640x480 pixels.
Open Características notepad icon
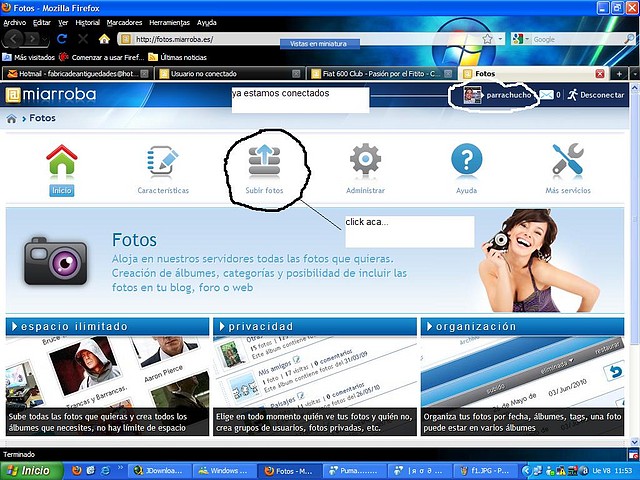(x=162, y=160)
